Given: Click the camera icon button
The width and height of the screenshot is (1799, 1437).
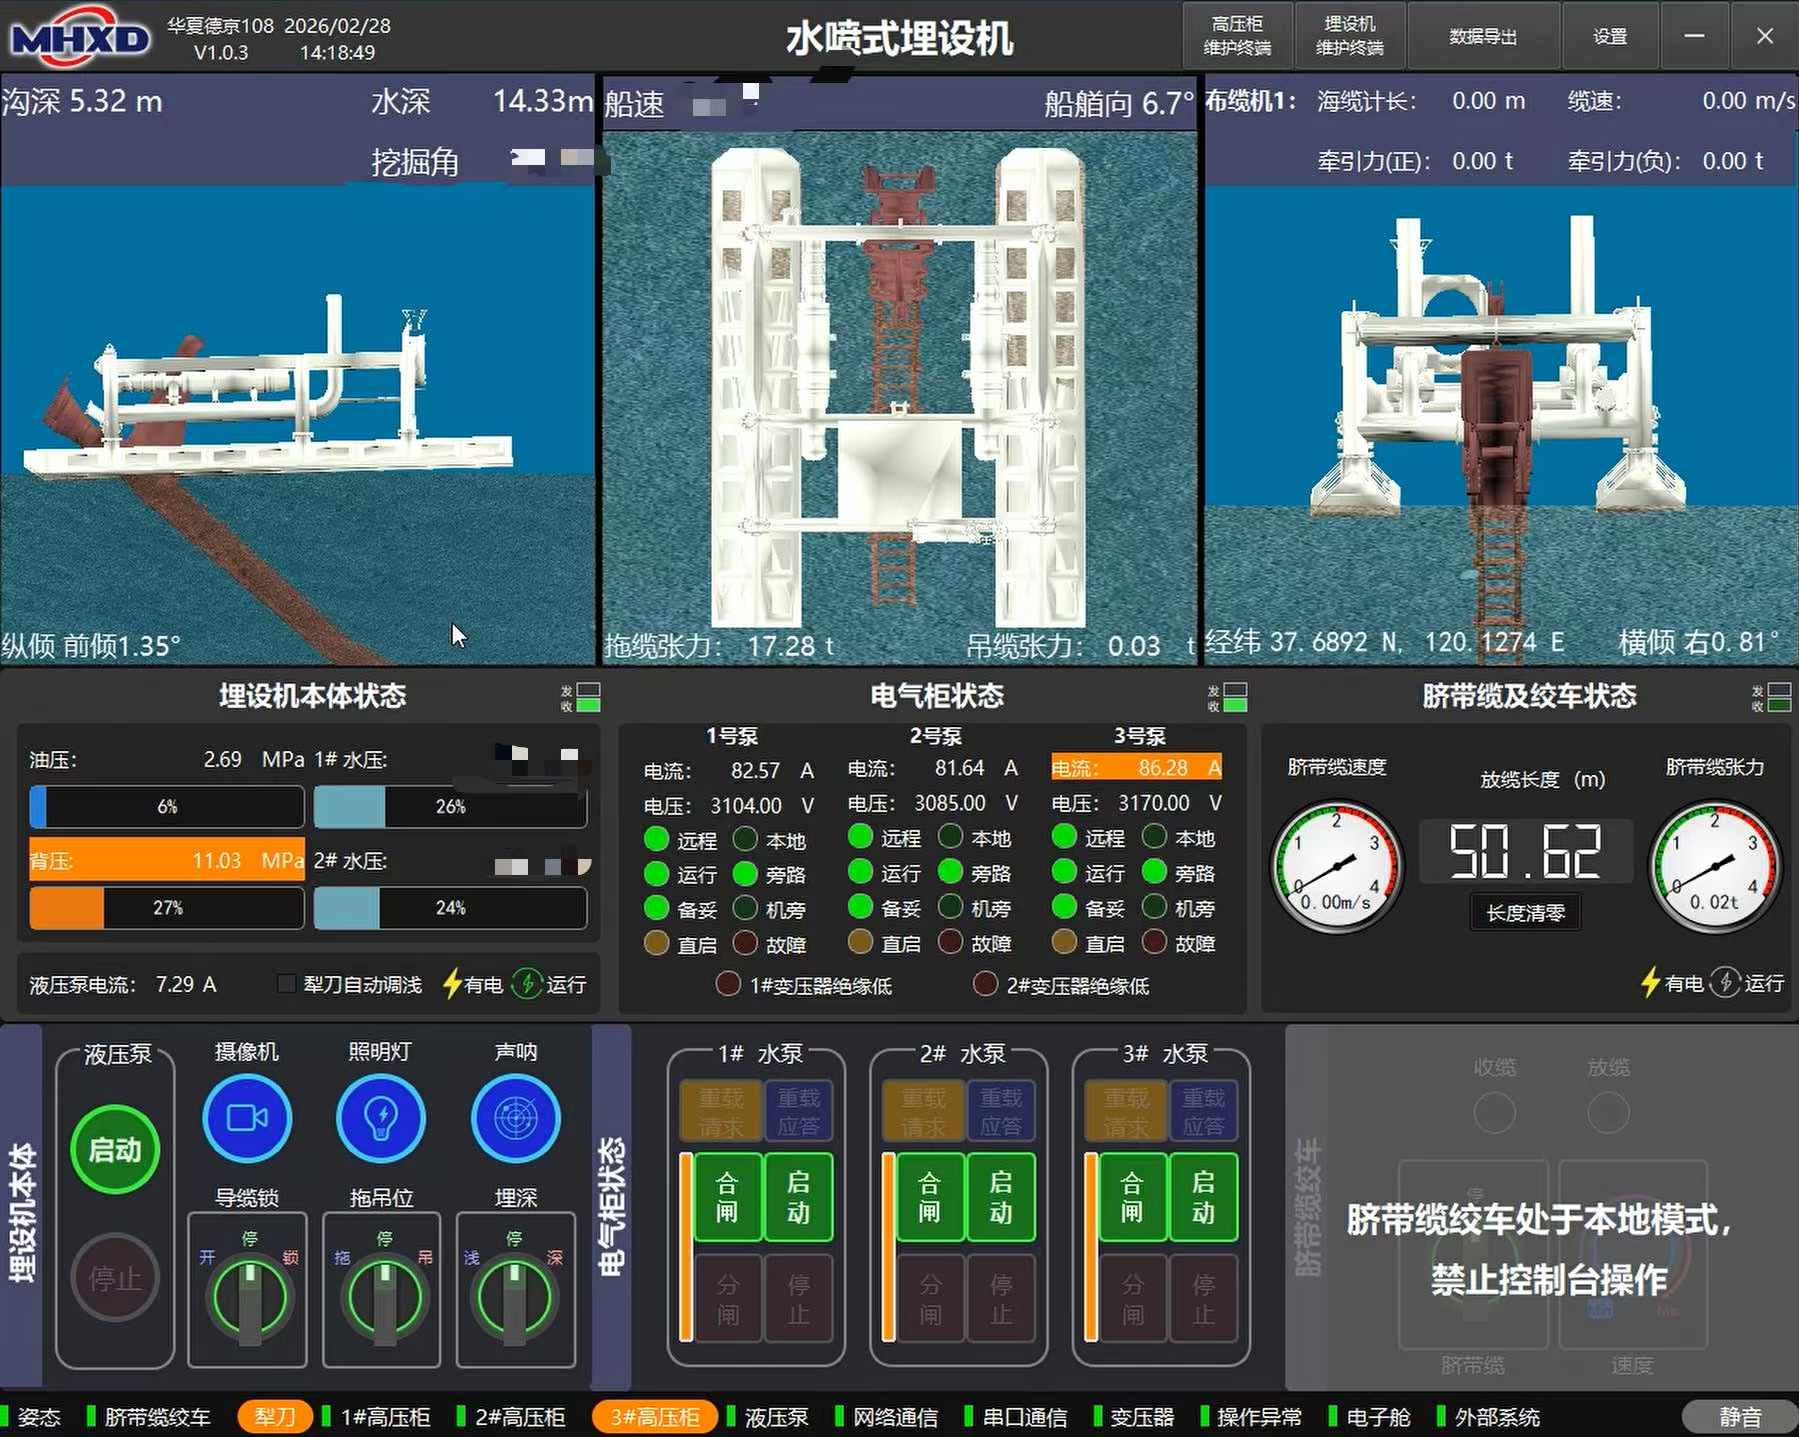Looking at the screenshot, I should pos(246,1118).
